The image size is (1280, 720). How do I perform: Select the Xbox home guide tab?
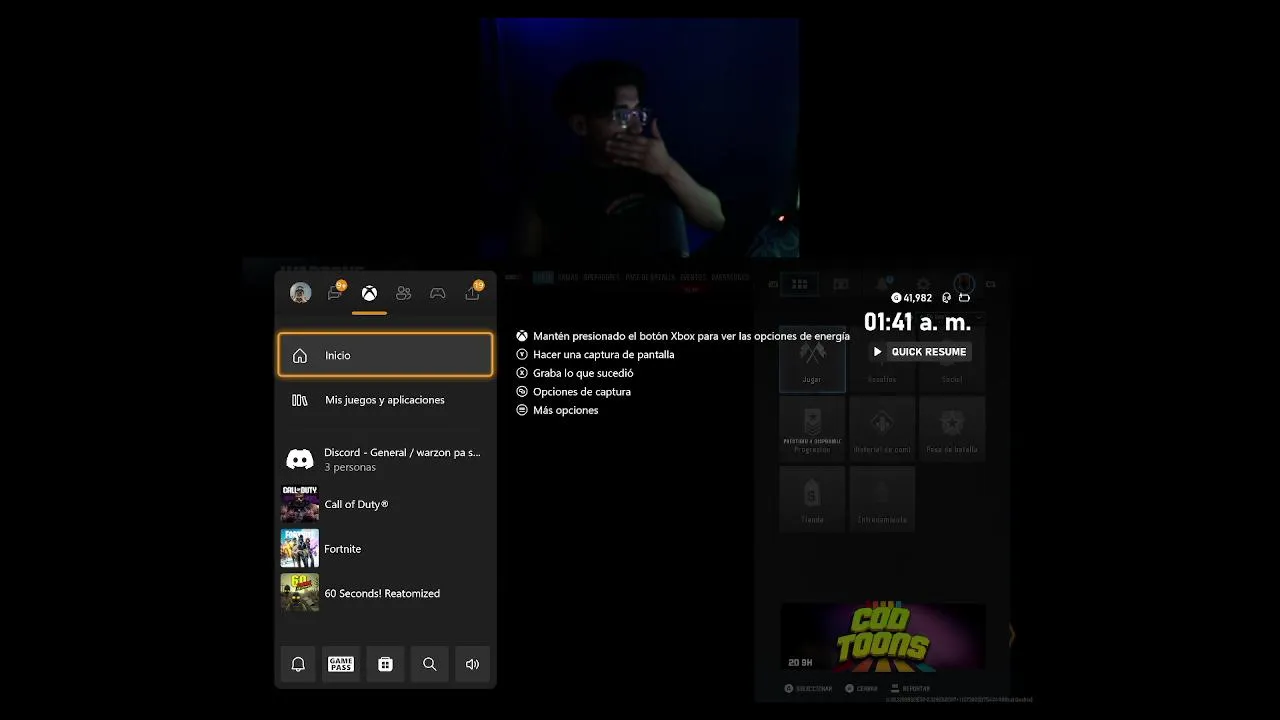click(x=369, y=293)
